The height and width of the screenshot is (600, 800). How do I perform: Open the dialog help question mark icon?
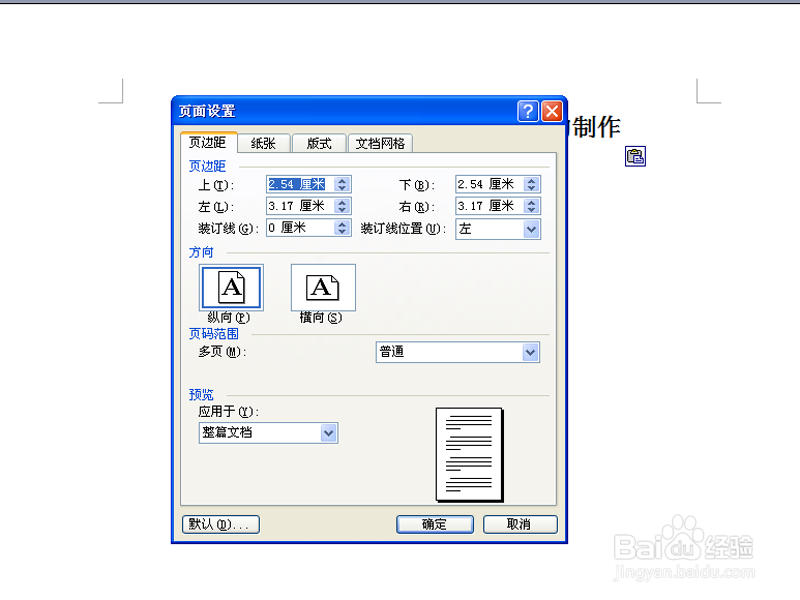527,110
